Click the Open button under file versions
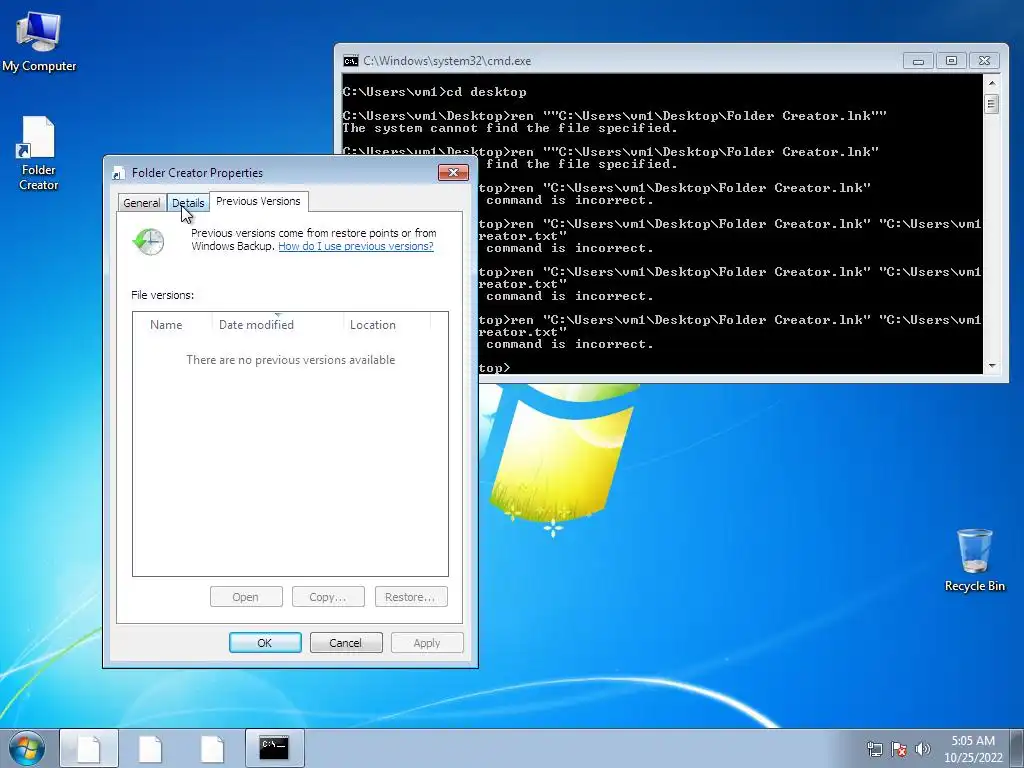 tap(246, 597)
